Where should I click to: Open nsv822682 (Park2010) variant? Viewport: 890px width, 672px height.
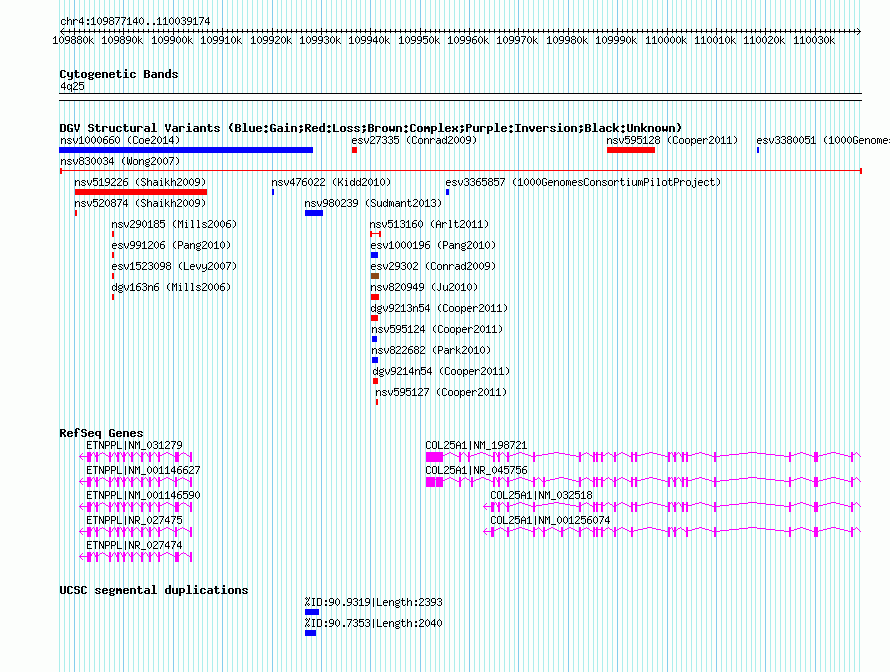(x=431, y=350)
